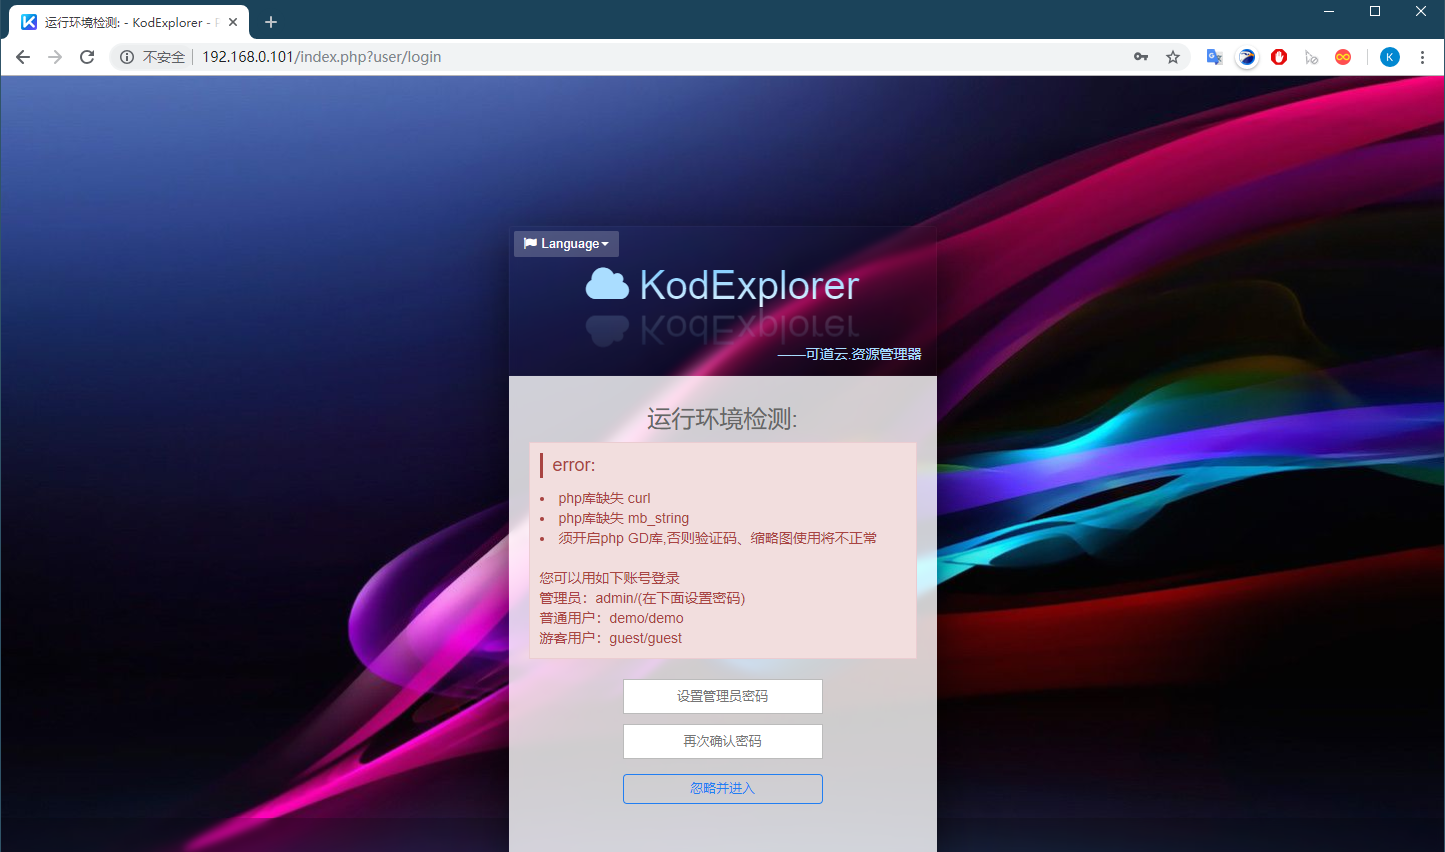Click the 运行环境检测 heading
Image resolution: width=1445 pixels, height=852 pixels.
pos(722,419)
